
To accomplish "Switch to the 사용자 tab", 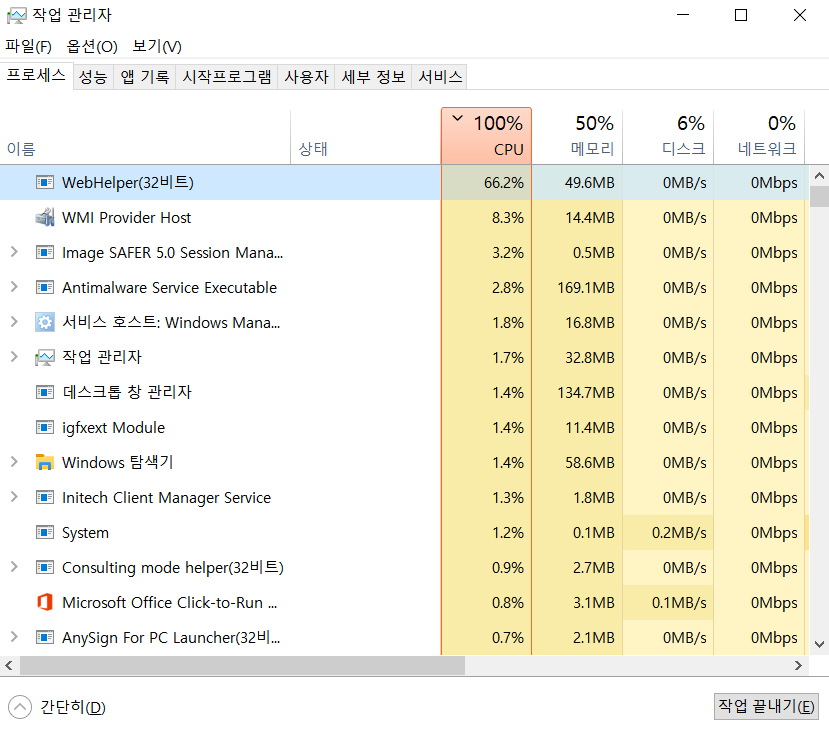I will [306, 77].
